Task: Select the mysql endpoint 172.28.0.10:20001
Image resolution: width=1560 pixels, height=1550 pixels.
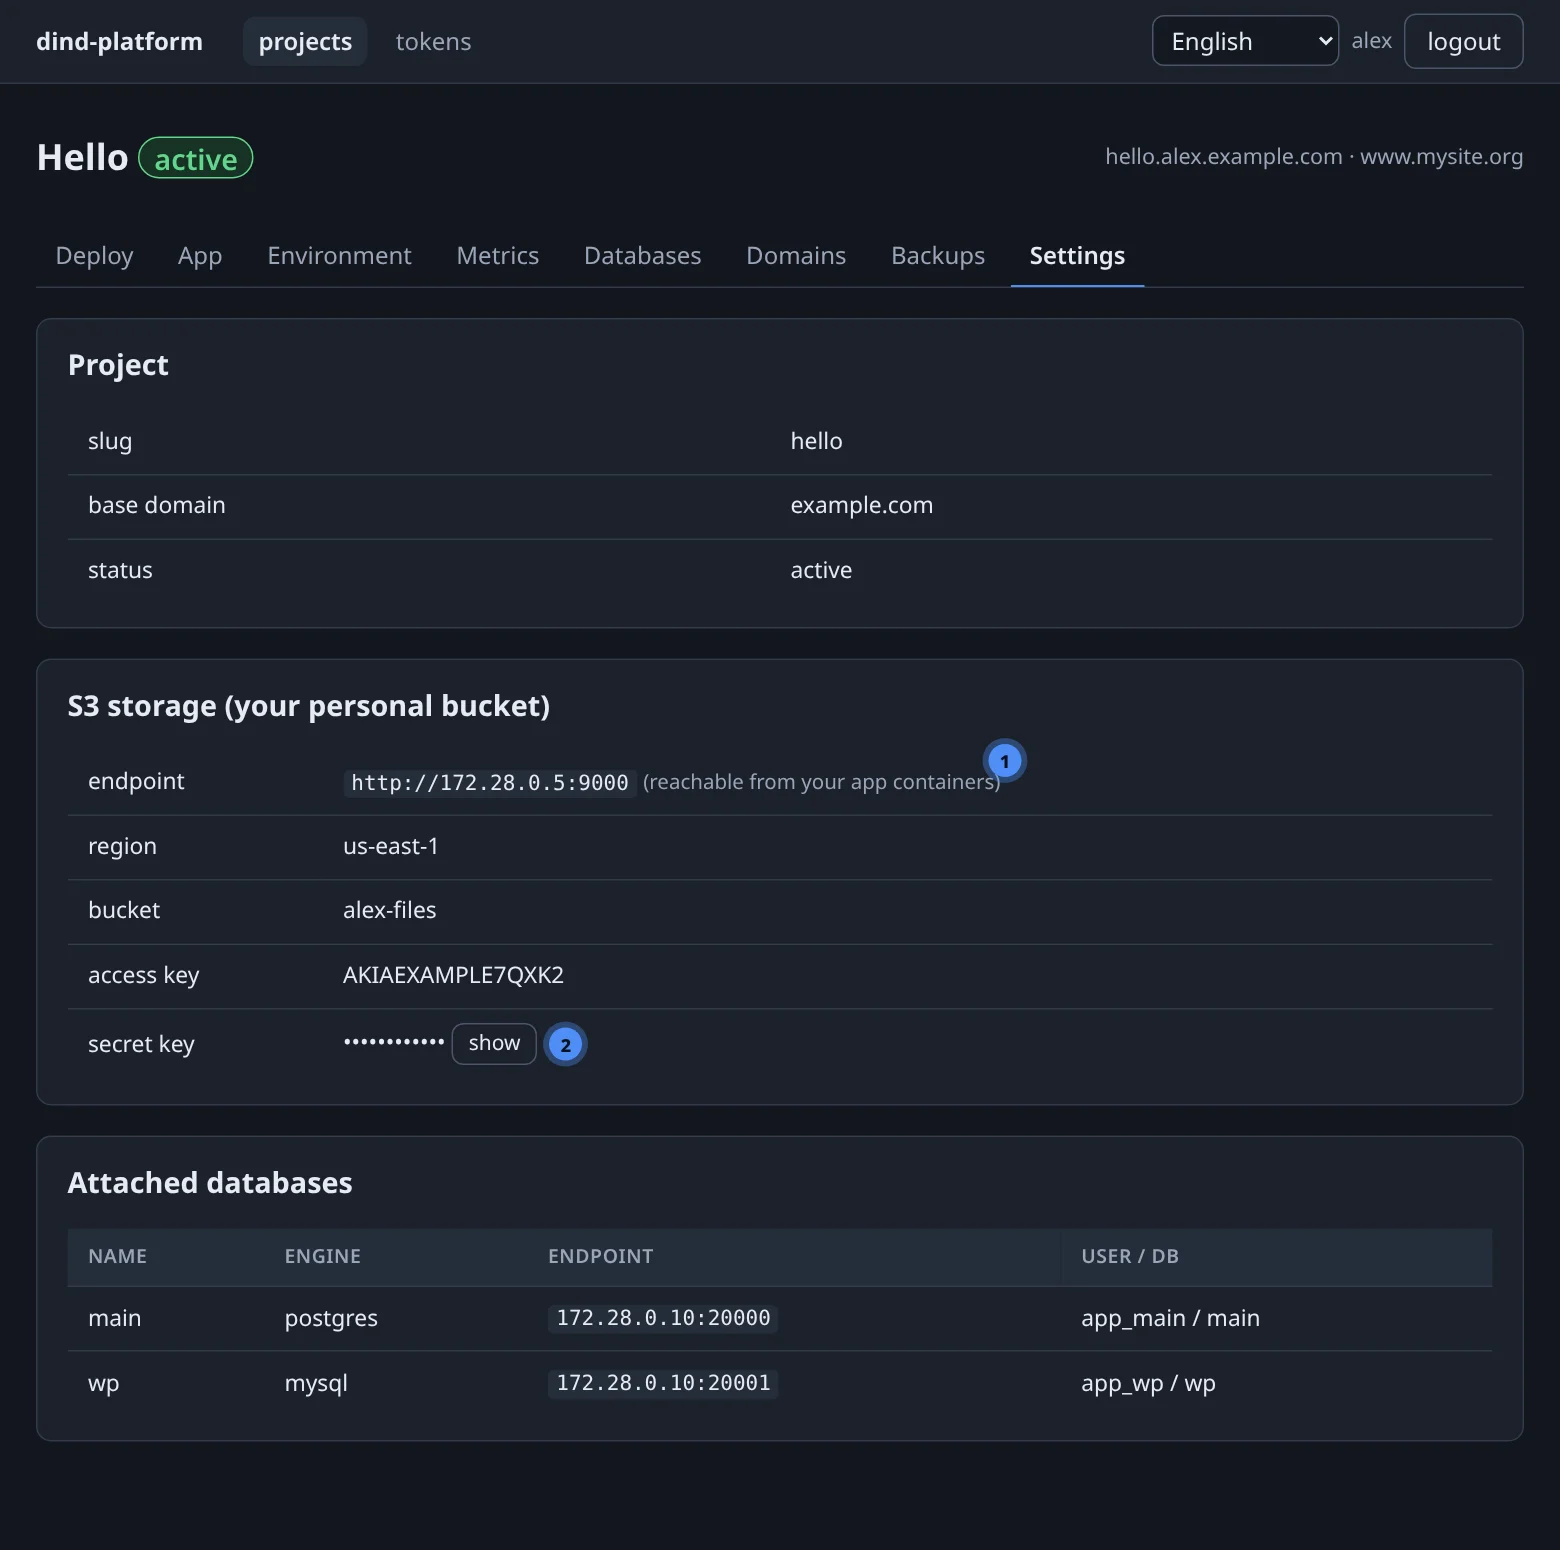Action: pos(663,1383)
